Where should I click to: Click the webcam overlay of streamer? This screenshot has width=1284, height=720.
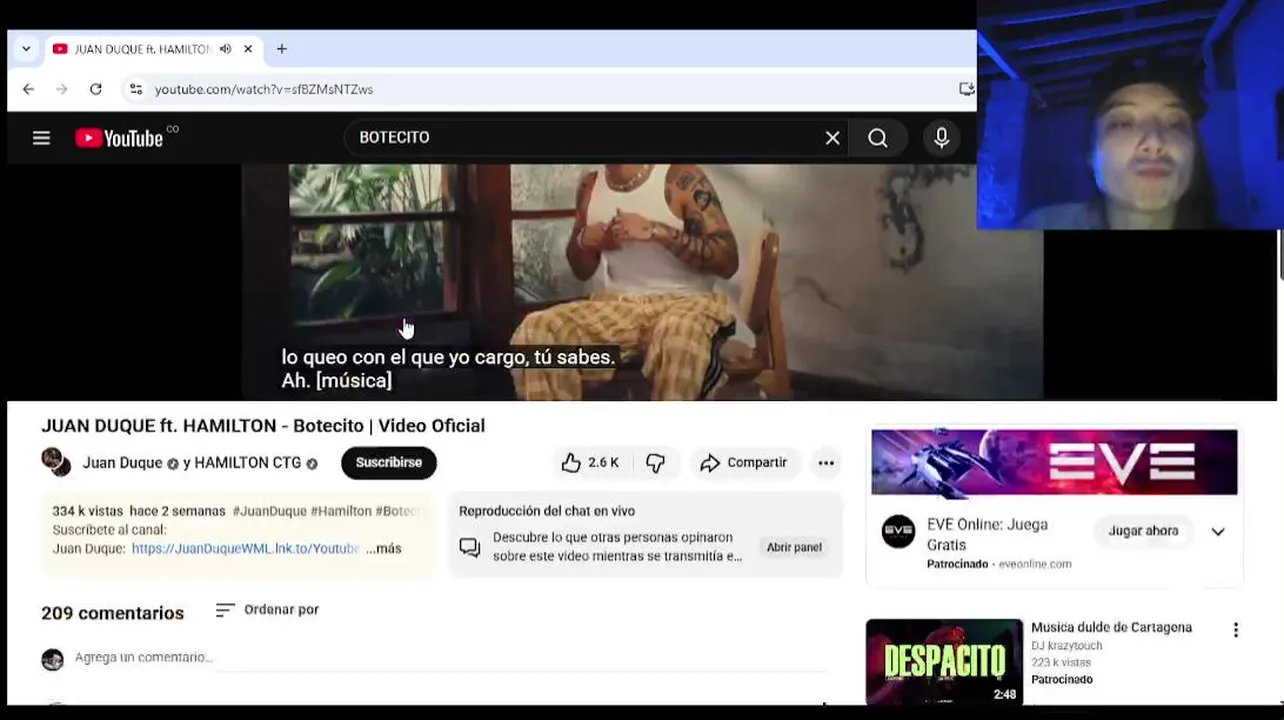coord(1130,115)
